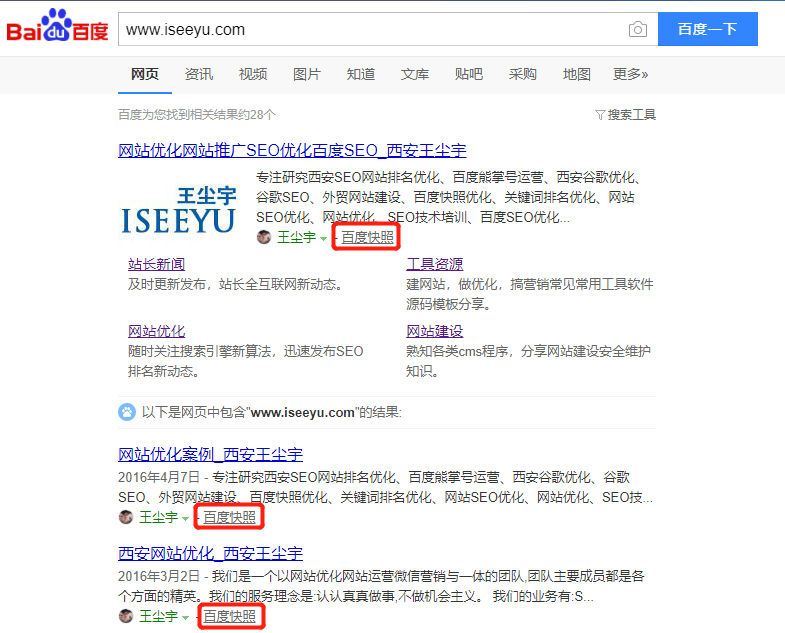Go to the 采购 tab
Viewport: 785px width, 633px height.
click(x=523, y=74)
